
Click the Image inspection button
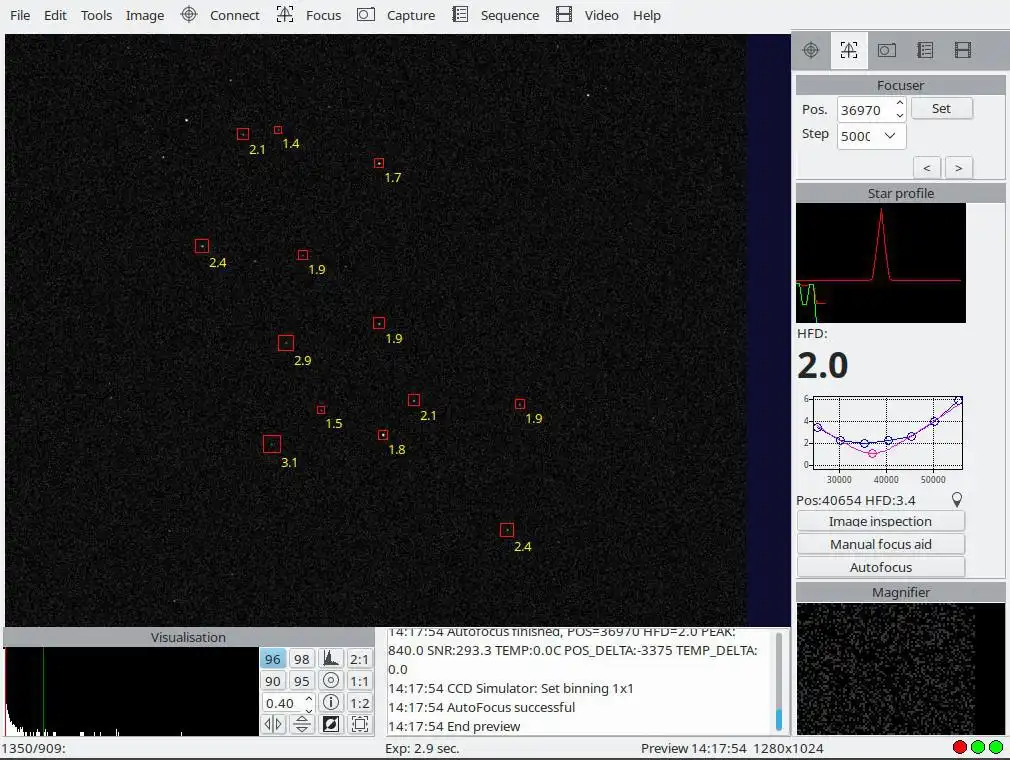coord(880,521)
